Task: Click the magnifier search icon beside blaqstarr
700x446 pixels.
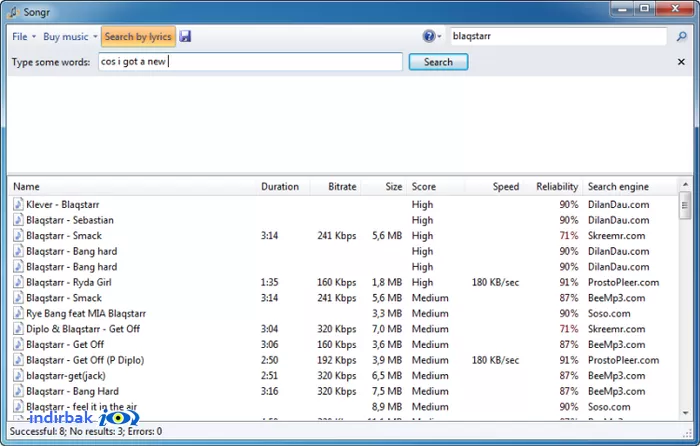Action: pos(681,36)
